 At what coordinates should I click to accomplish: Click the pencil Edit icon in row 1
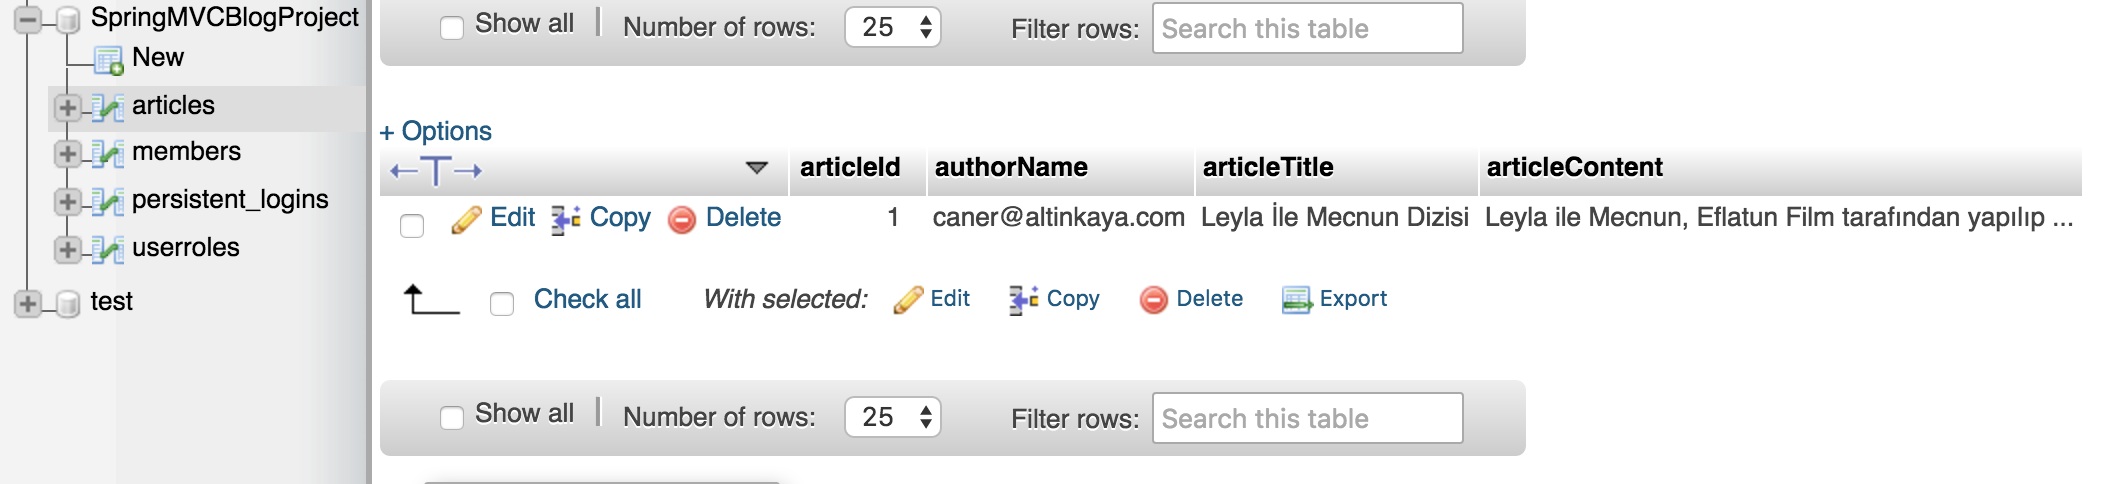click(x=466, y=219)
